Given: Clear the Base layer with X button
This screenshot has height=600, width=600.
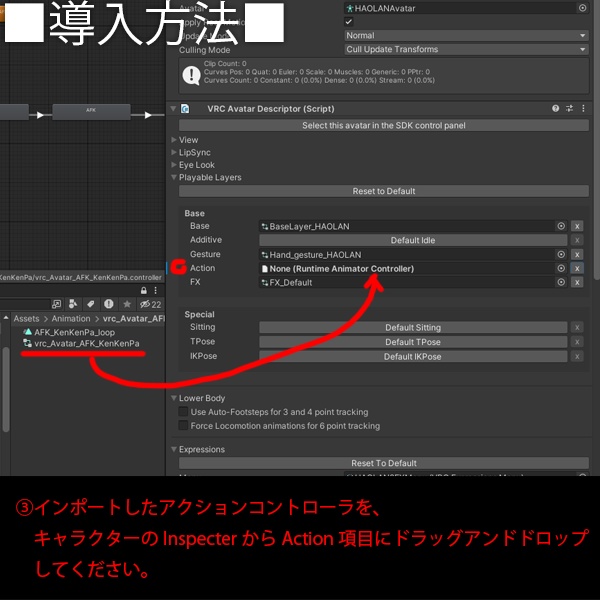Looking at the screenshot, I should click(577, 226).
